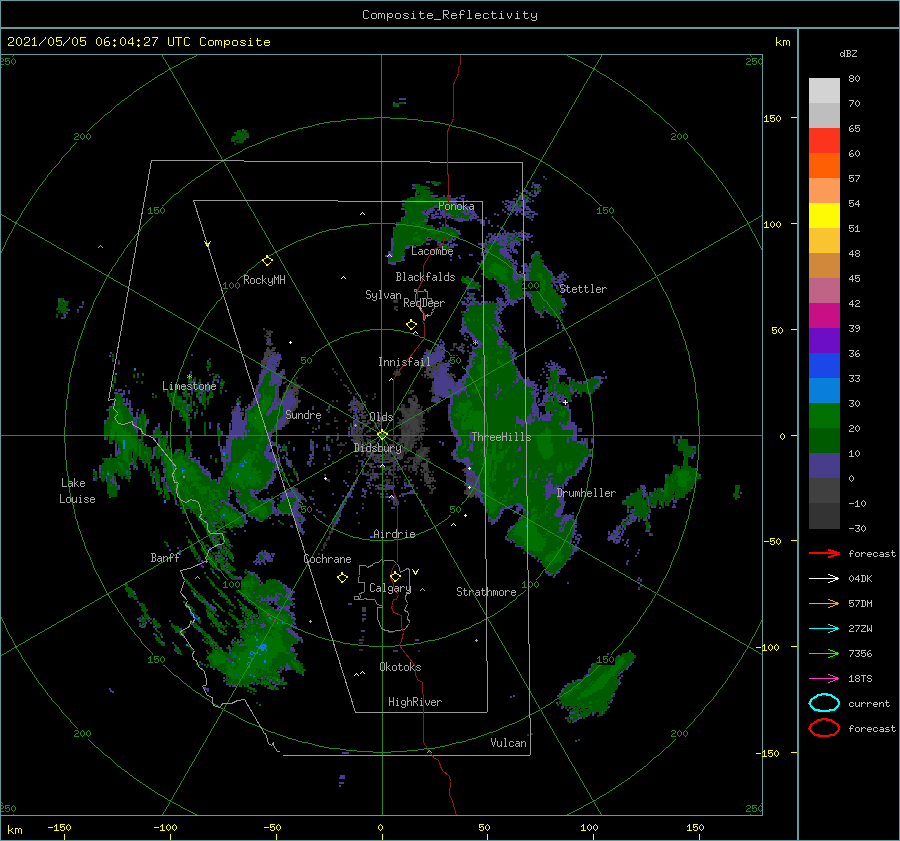Click the Didsbury label
This screenshot has width=900, height=841.
coord(378,448)
